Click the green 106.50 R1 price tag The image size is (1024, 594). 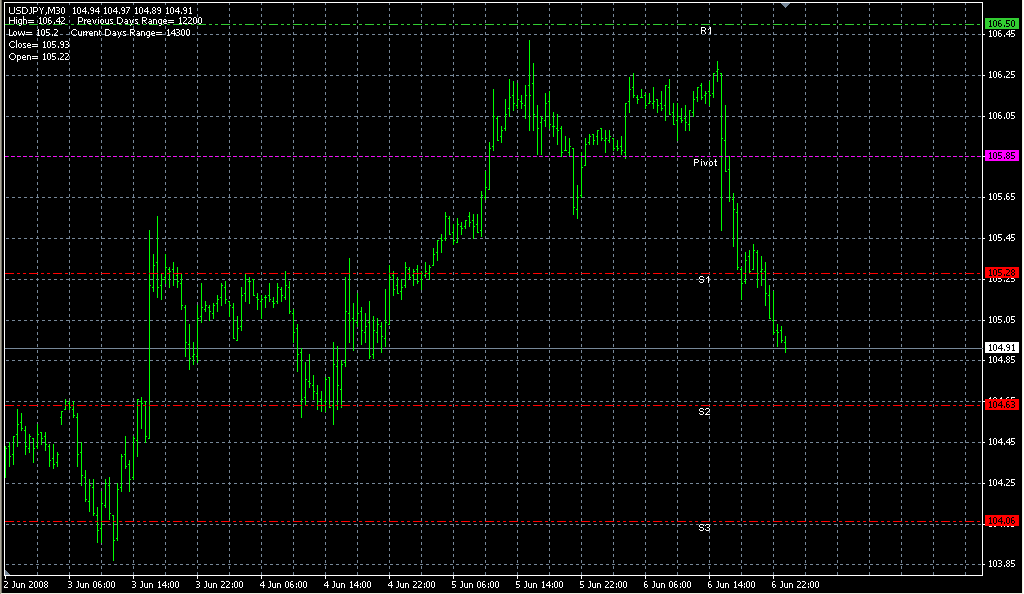(1001, 23)
